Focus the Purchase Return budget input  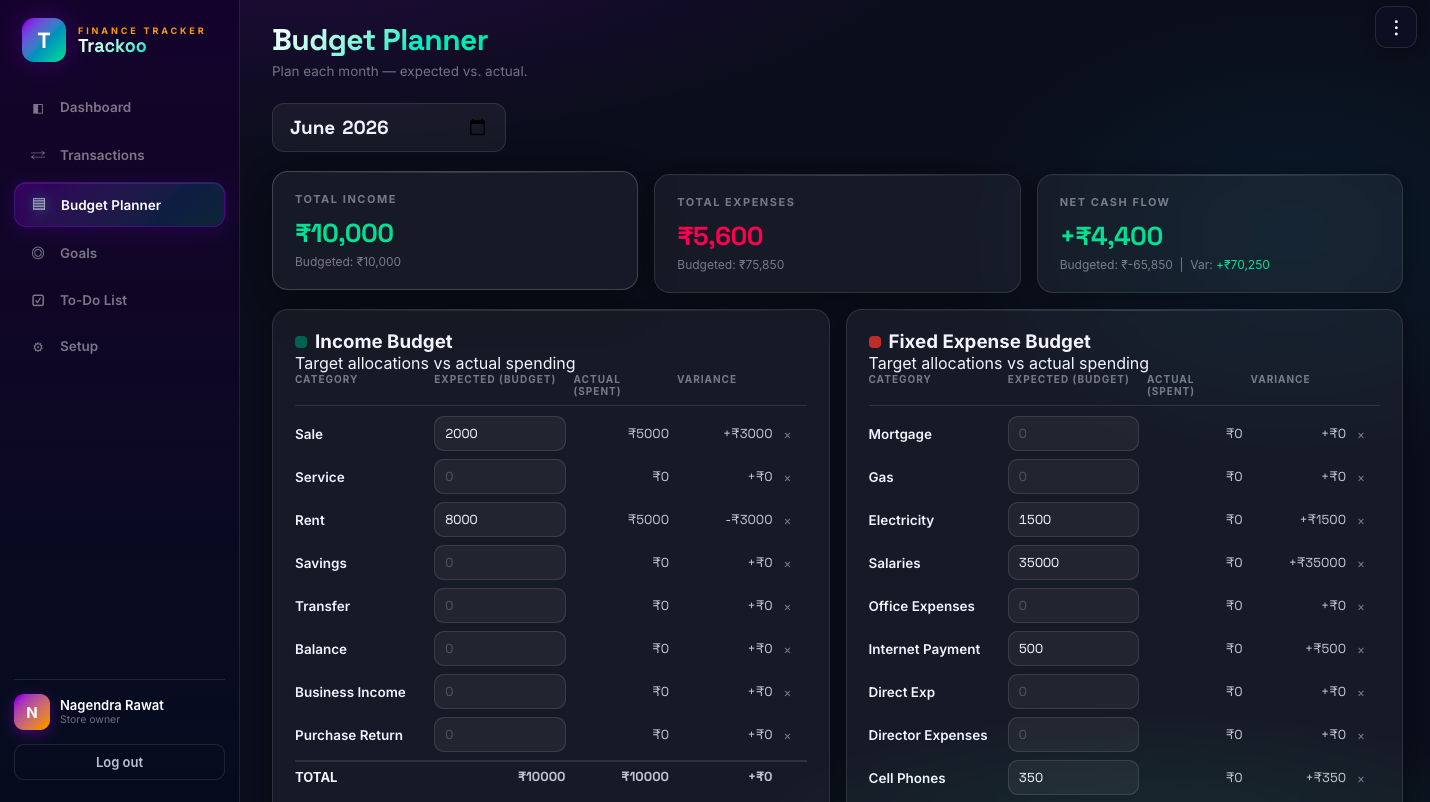(500, 735)
